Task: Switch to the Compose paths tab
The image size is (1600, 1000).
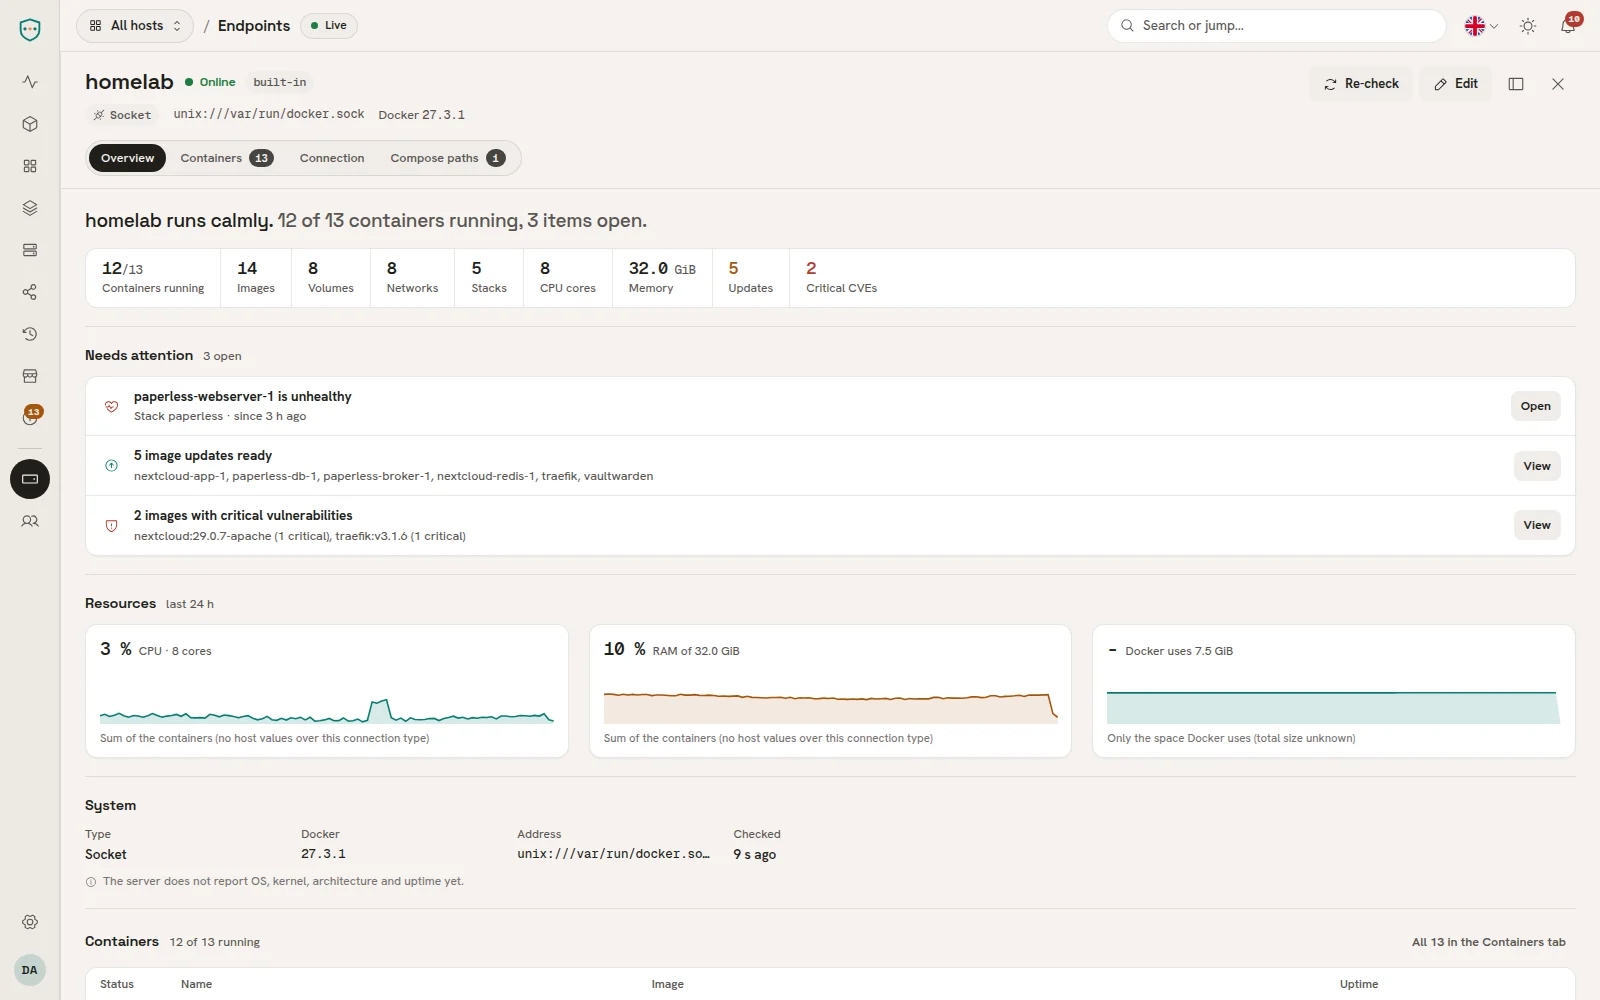Action: coord(448,158)
